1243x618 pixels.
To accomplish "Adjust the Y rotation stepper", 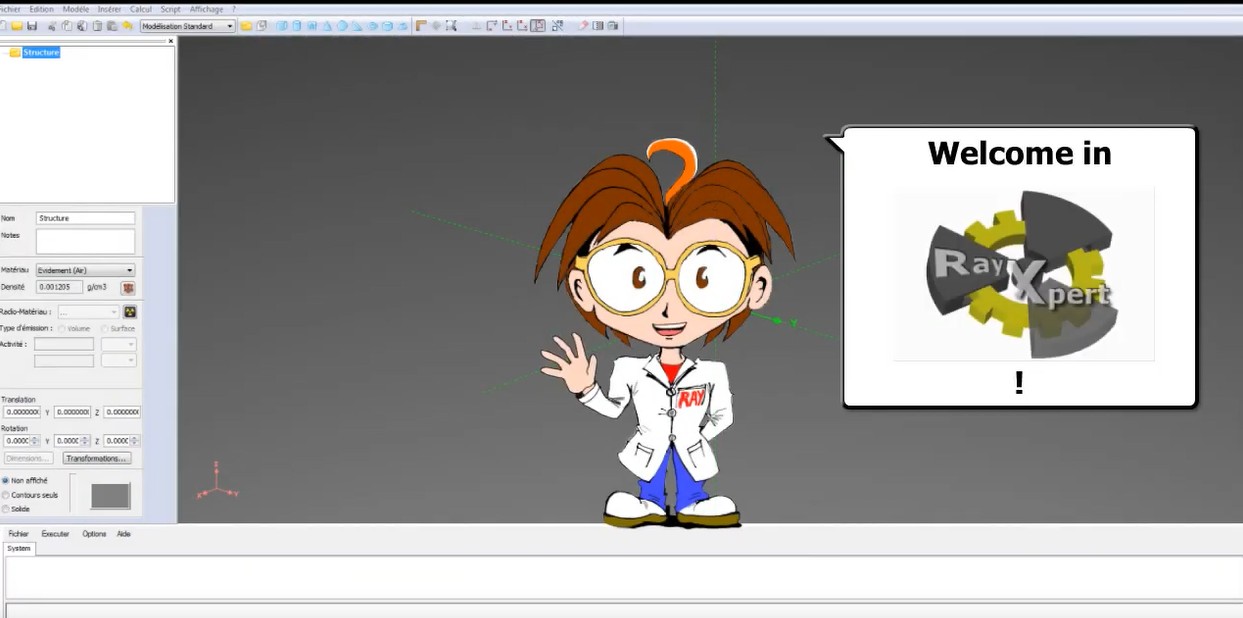I will 85,441.
